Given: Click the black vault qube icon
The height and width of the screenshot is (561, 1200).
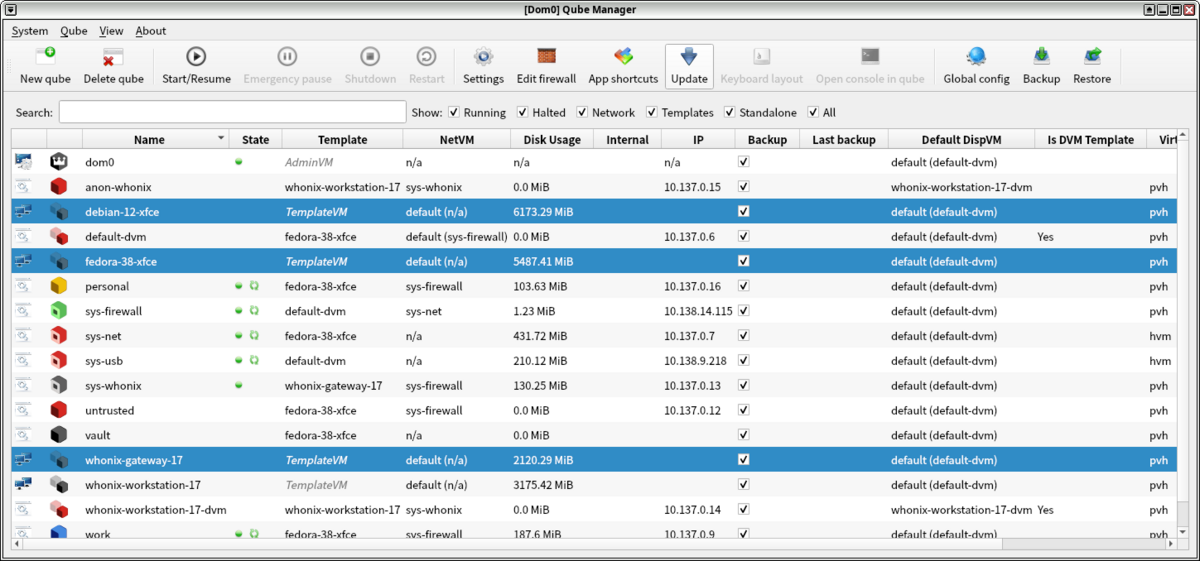Looking at the screenshot, I should pyautogui.click(x=59, y=435).
